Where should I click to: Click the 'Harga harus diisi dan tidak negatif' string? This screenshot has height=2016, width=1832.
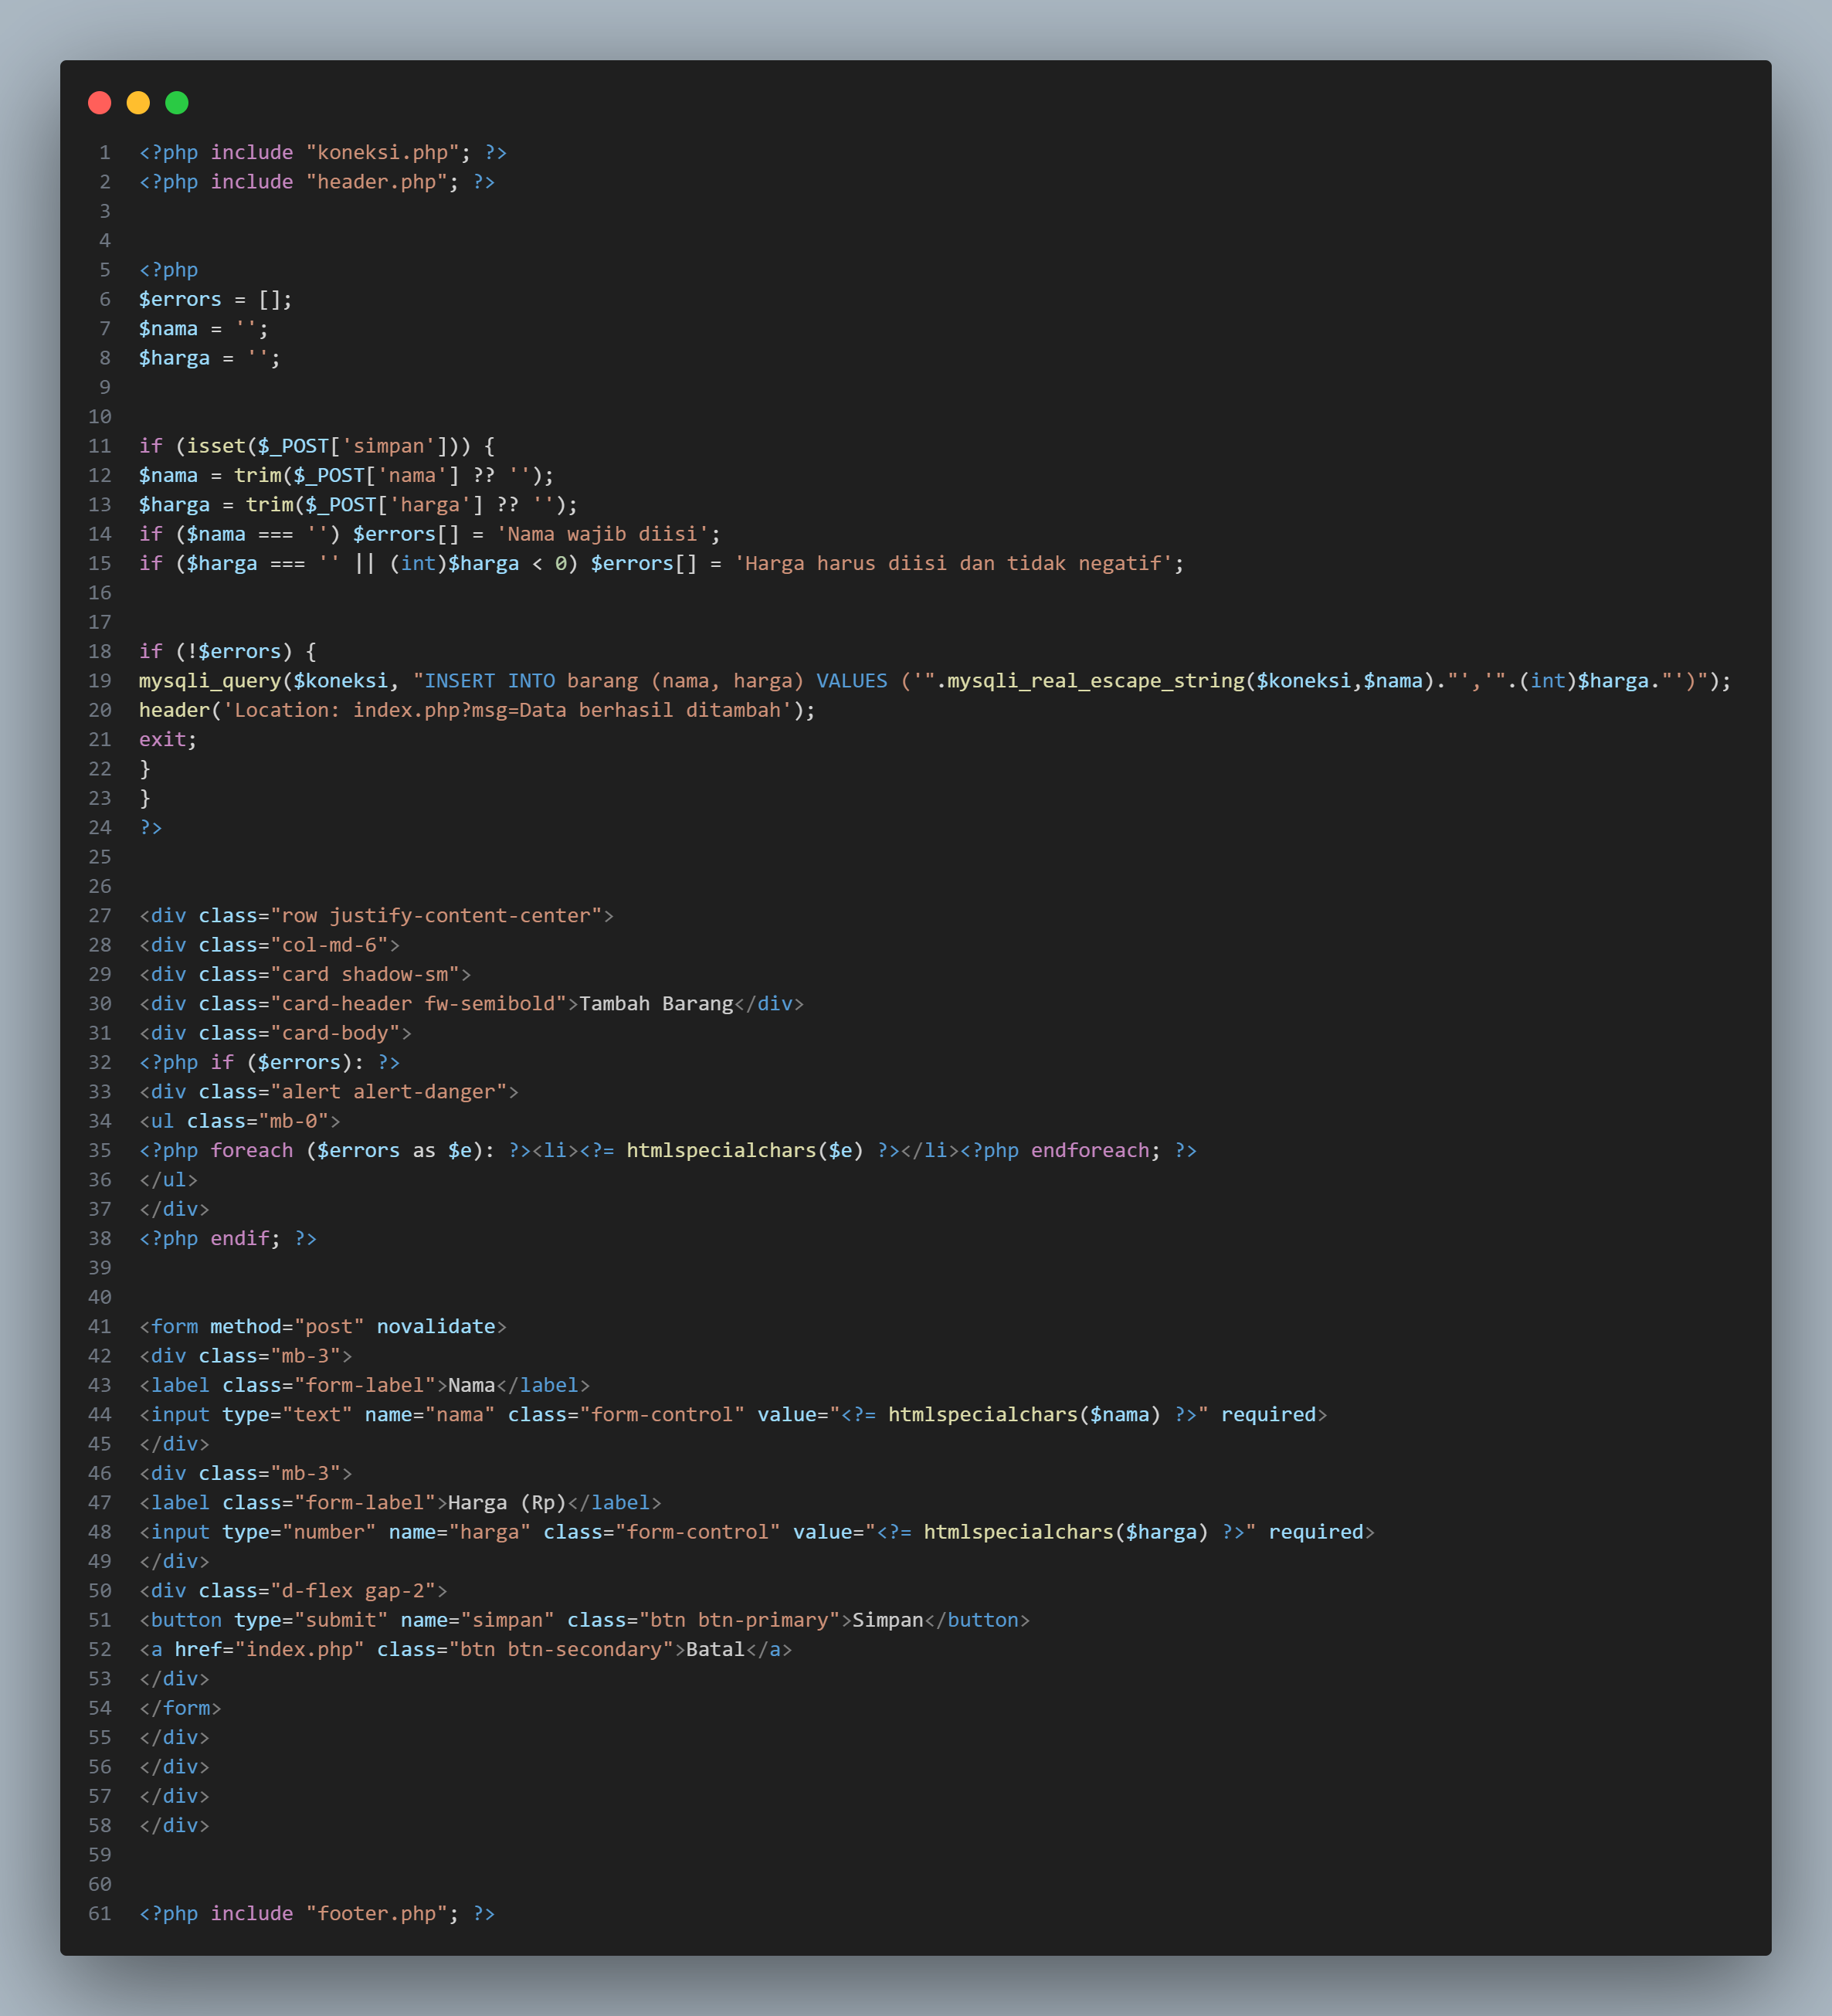(953, 563)
